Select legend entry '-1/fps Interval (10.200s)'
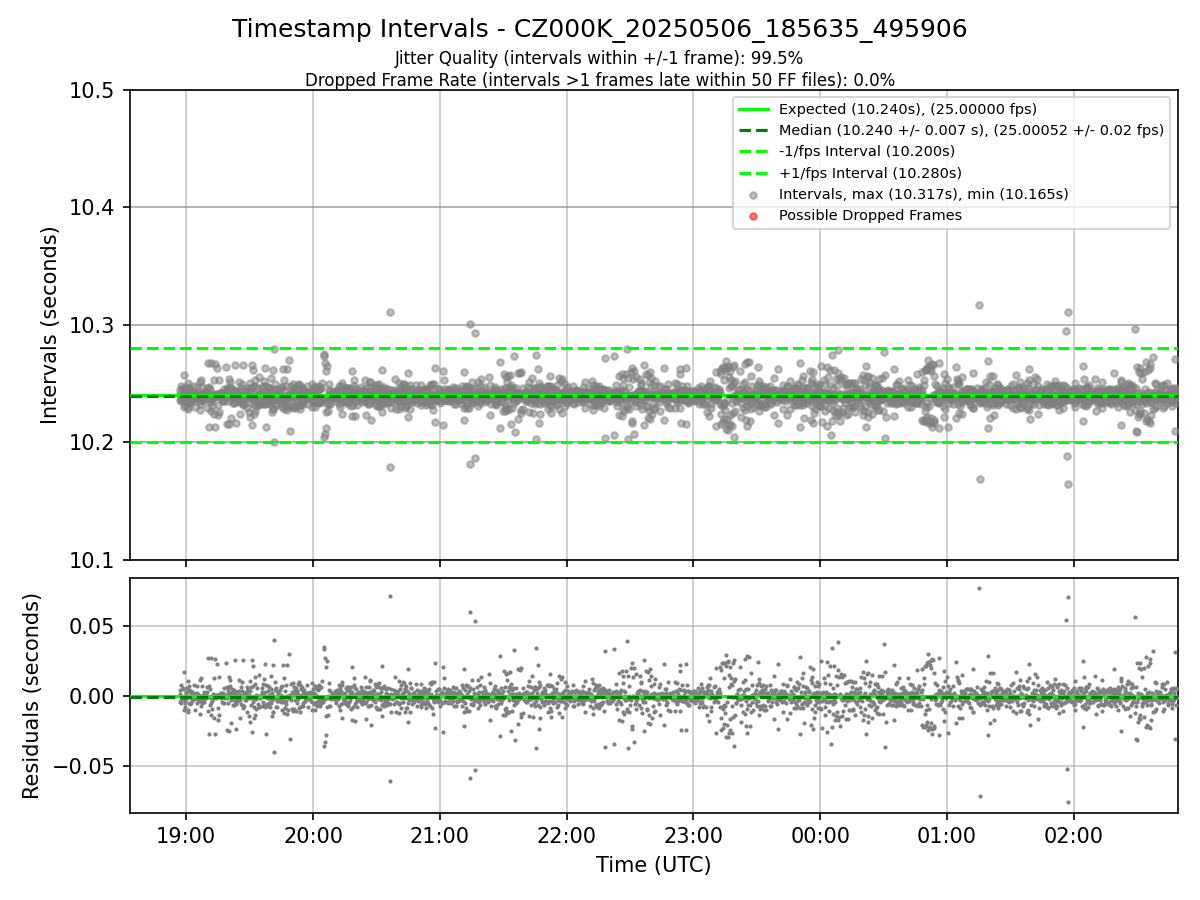 (867, 151)
